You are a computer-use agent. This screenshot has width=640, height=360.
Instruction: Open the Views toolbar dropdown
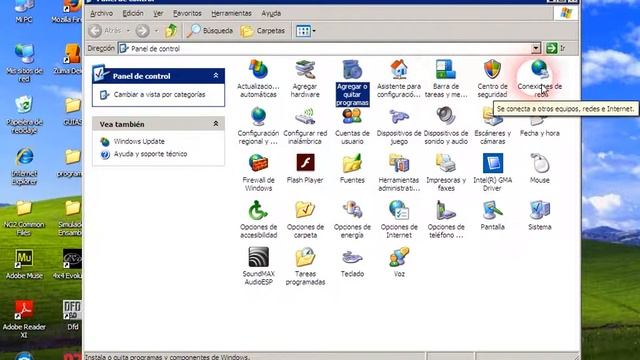(306, 31)
